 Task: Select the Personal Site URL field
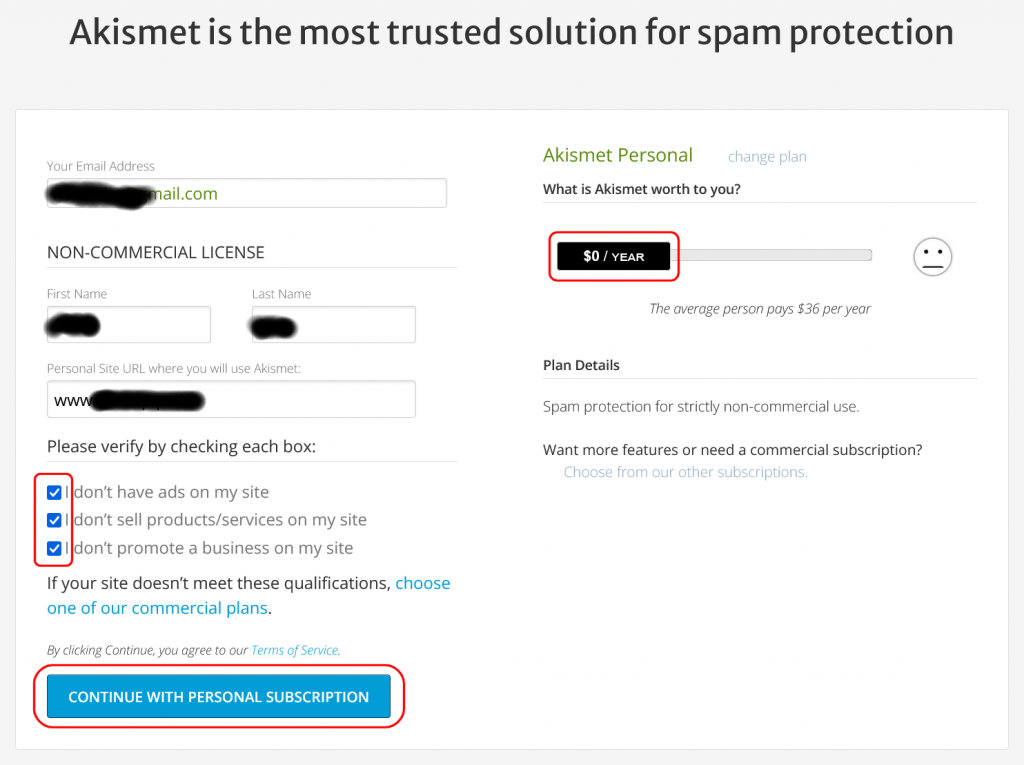(x=231, y=399)
